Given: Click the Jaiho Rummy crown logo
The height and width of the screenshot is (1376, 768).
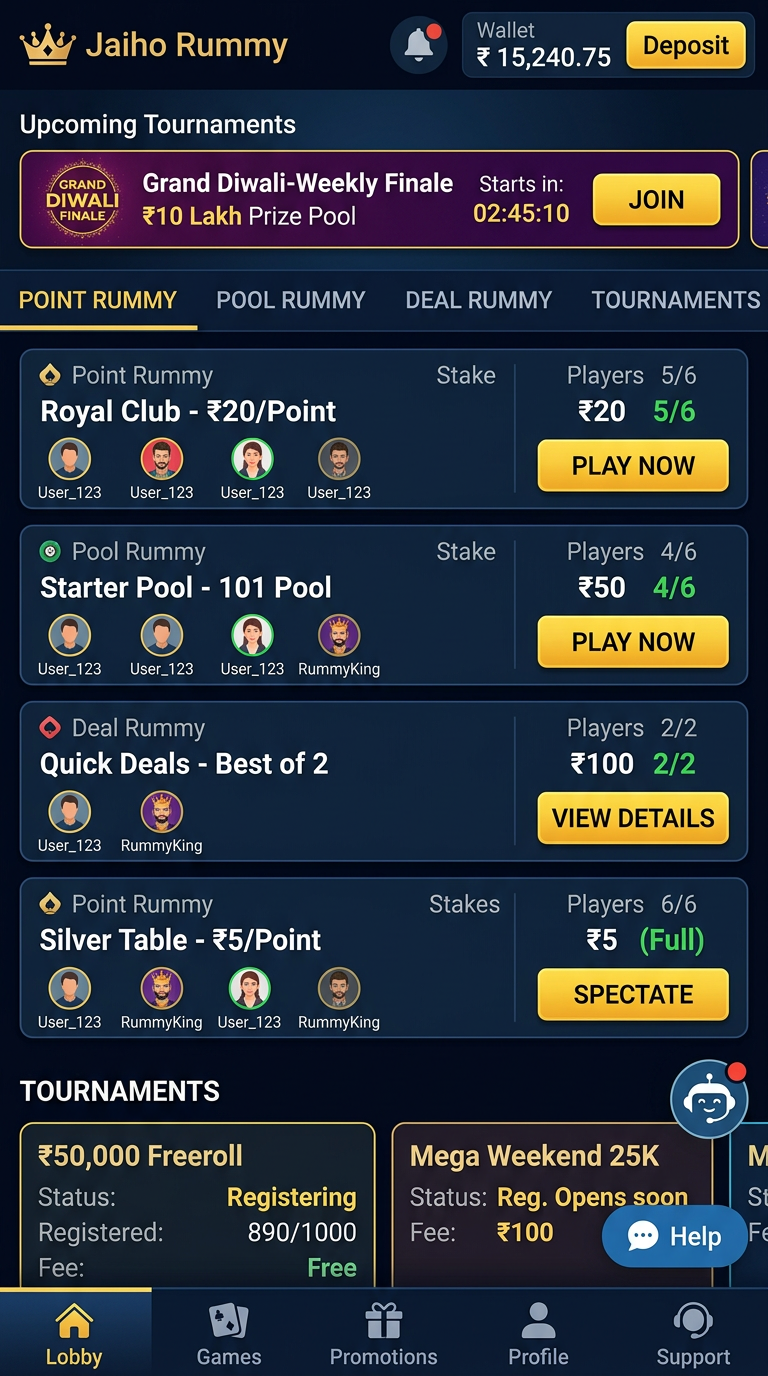Looking at the screenshot, I should 45,44.
